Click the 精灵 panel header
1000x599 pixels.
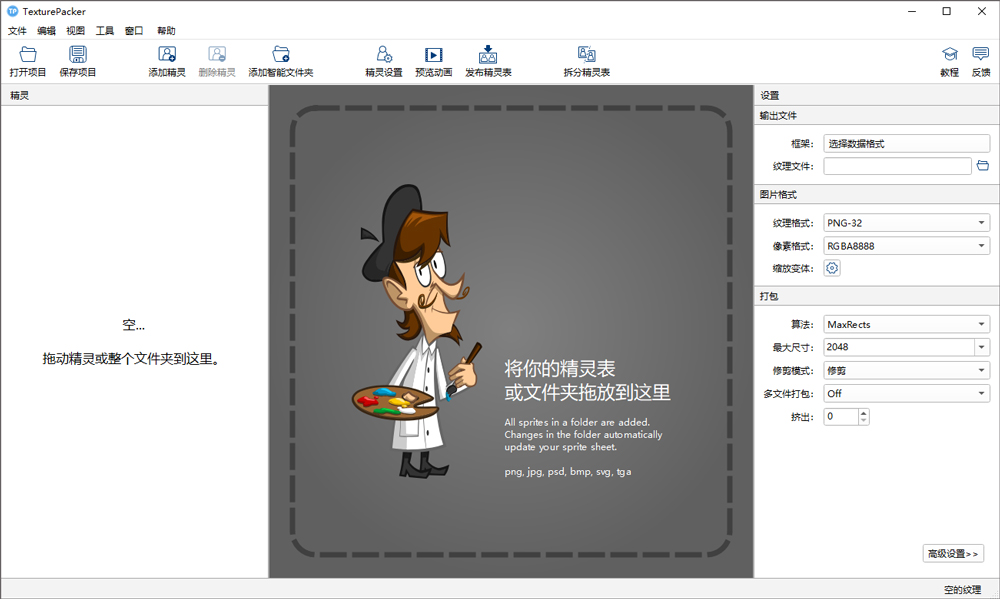(x=134, y=95)
